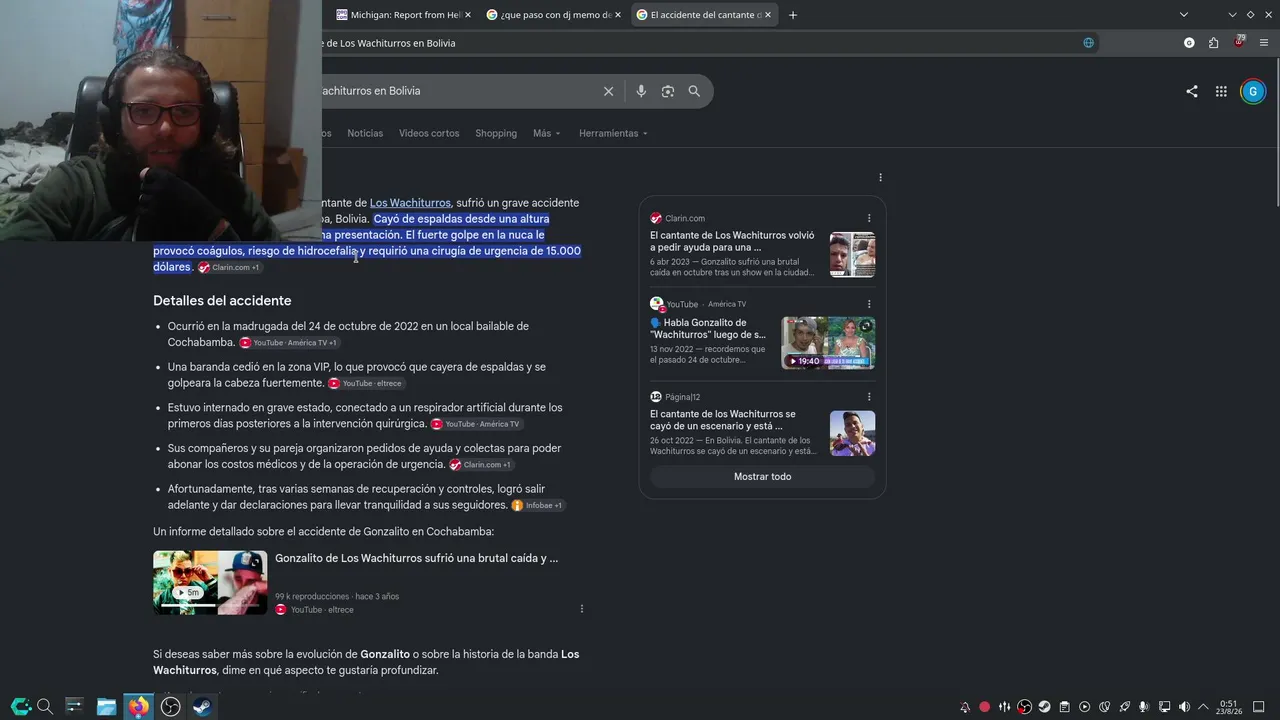Select the 'El accidente del cantante' tab

coord(704,15)
